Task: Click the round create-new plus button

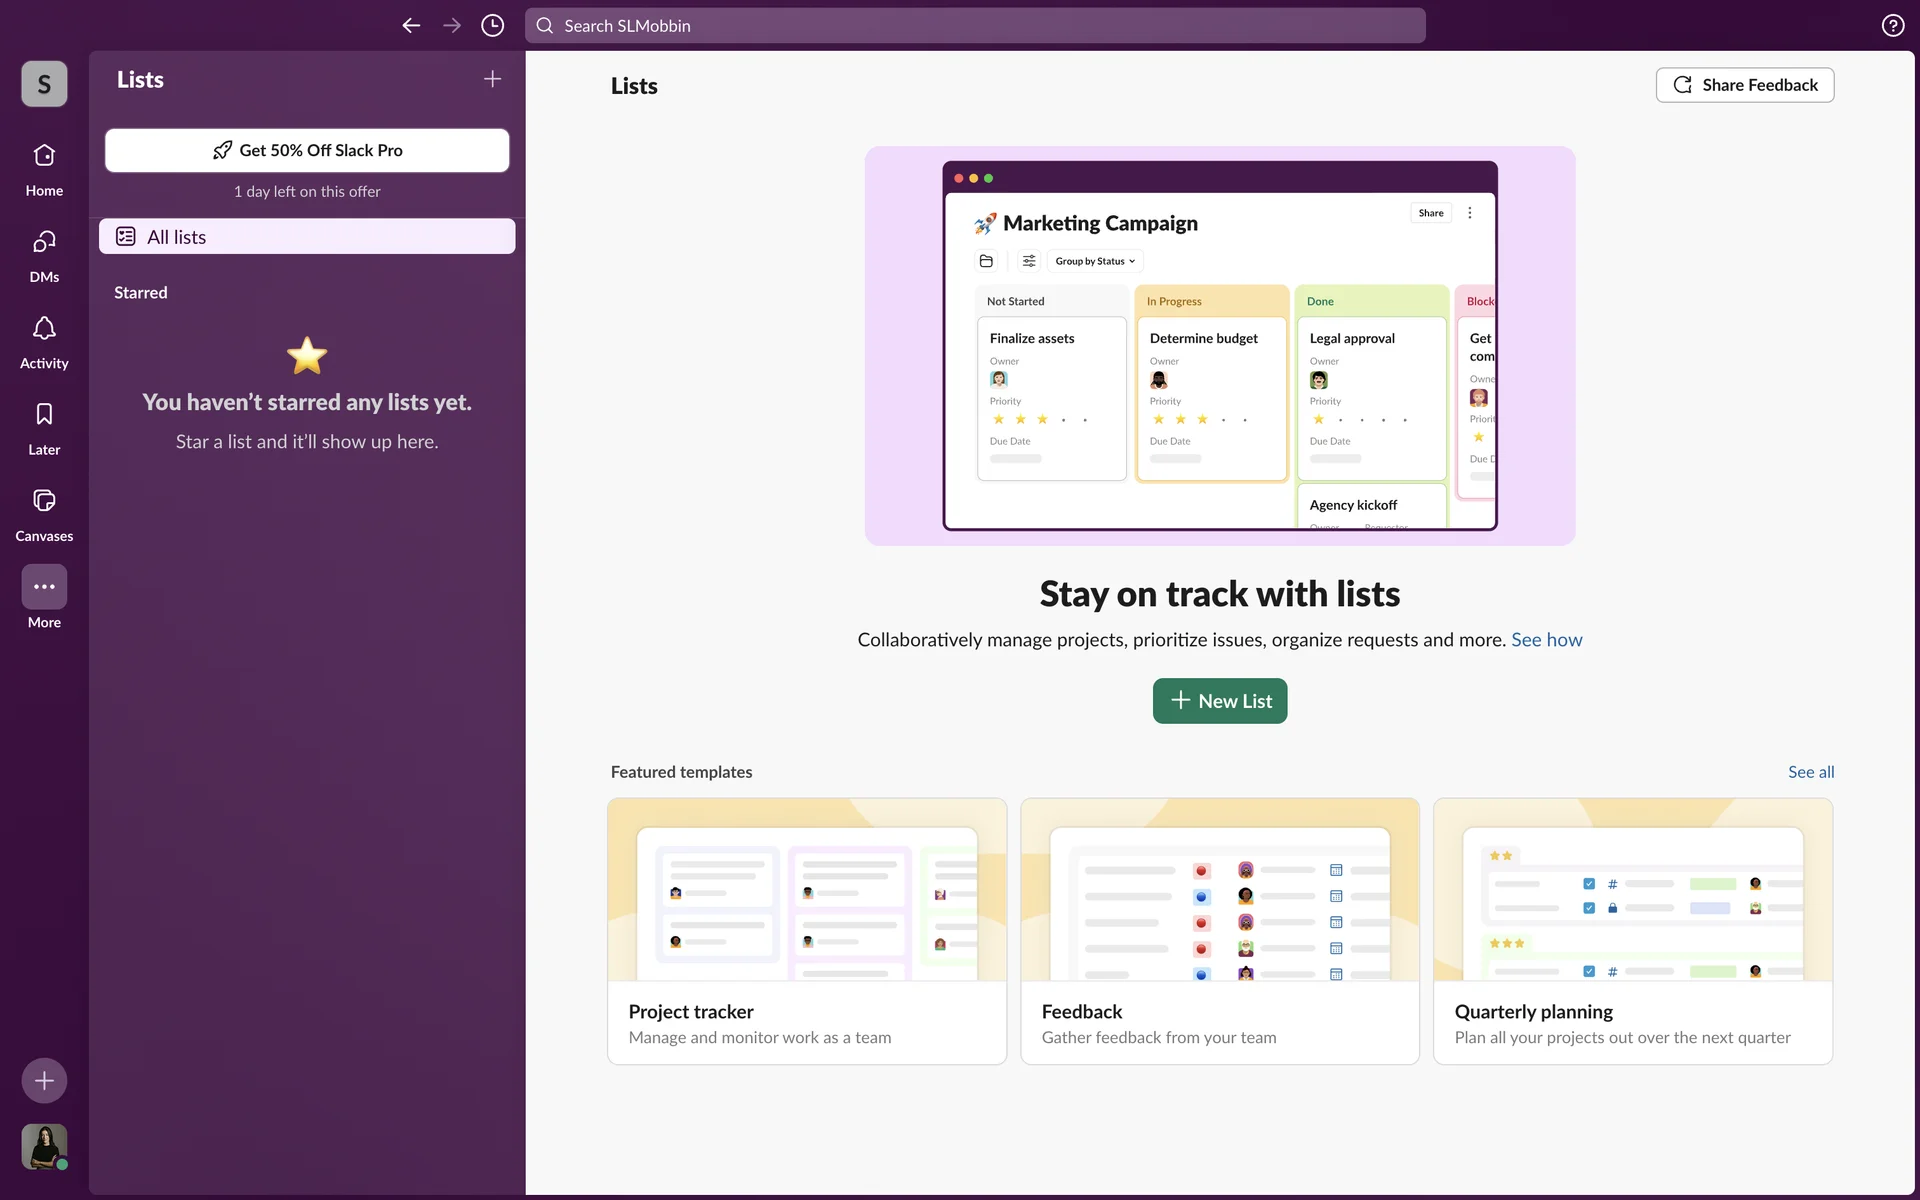Action: 44,1081
